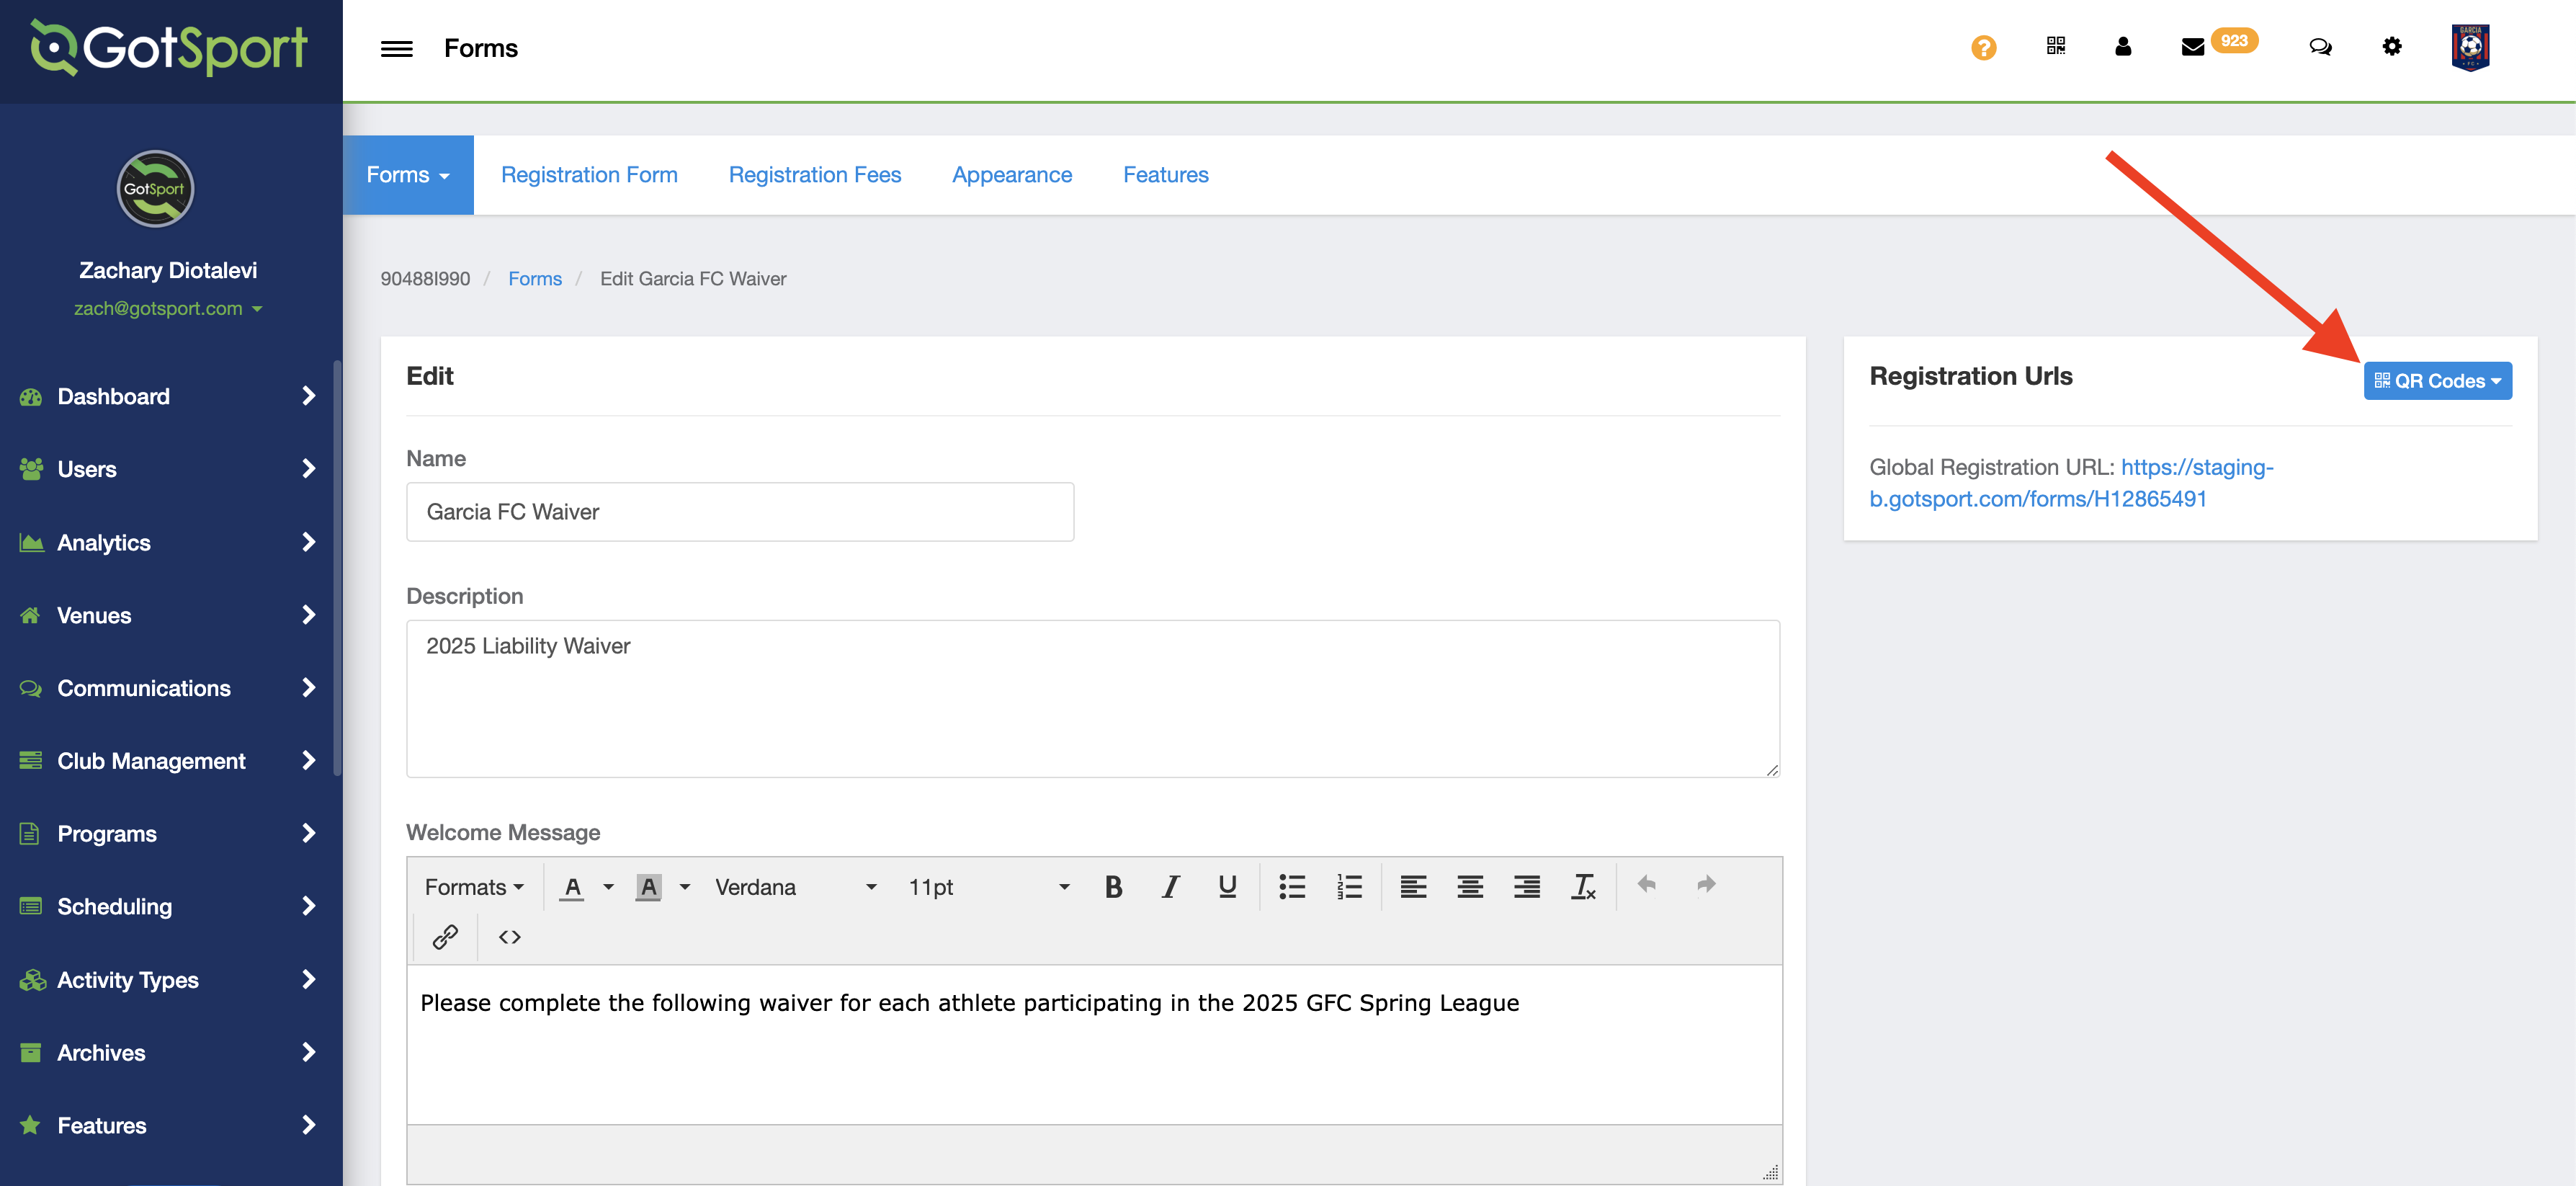Click the sidebar scrollbar

[337, 567]
